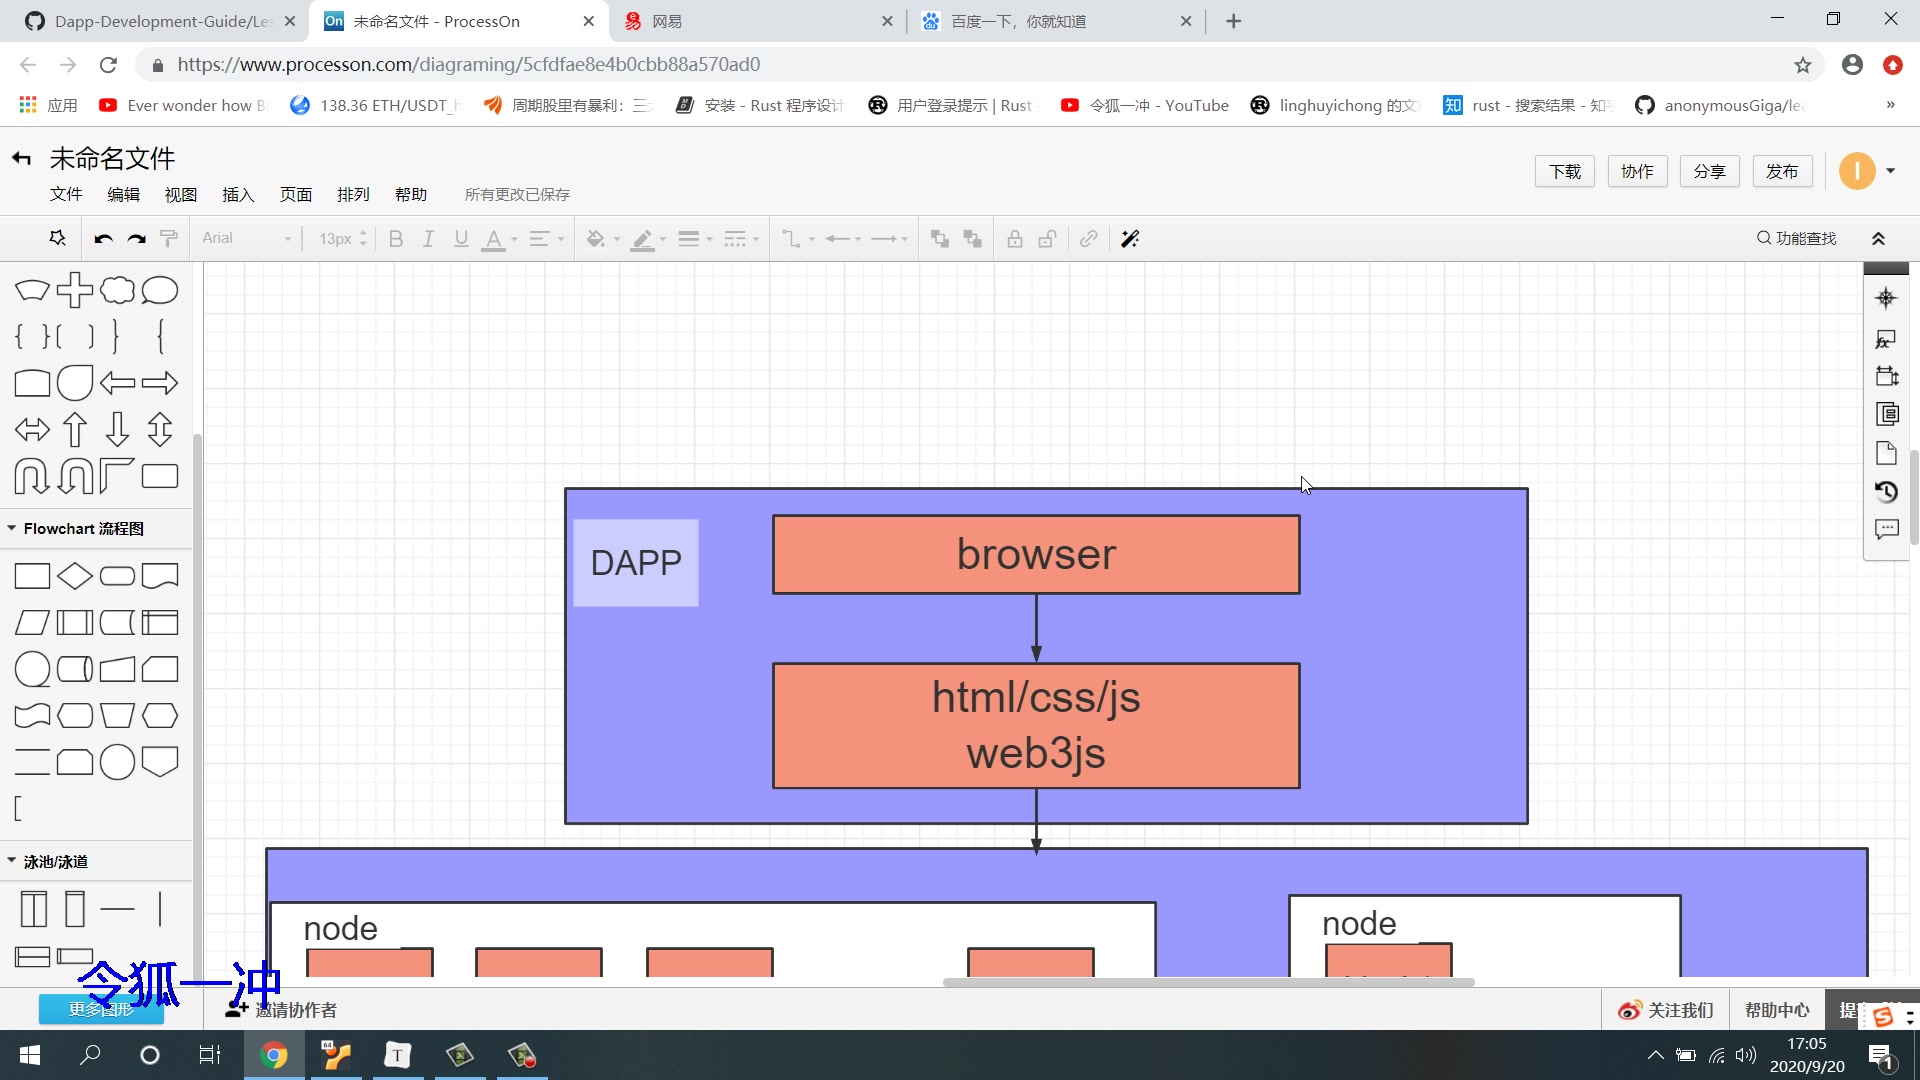Open the 编辑 menu
This screenshot has width=1920, height=1080.
pyautogui.click(x=124, y=194)
